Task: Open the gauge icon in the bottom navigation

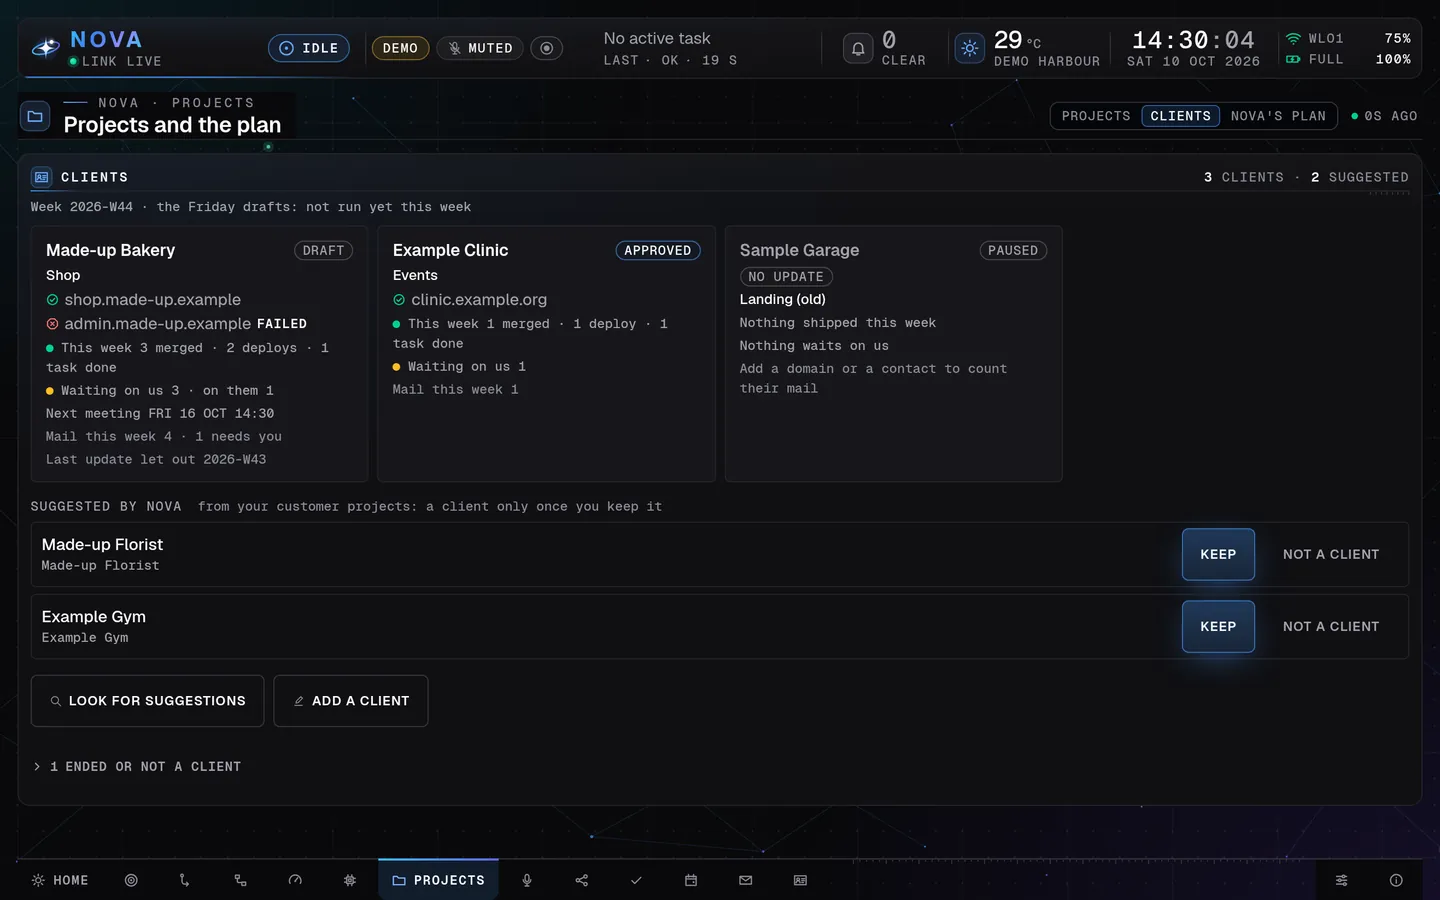Action: pyautogui.click(x=295, y=880)
